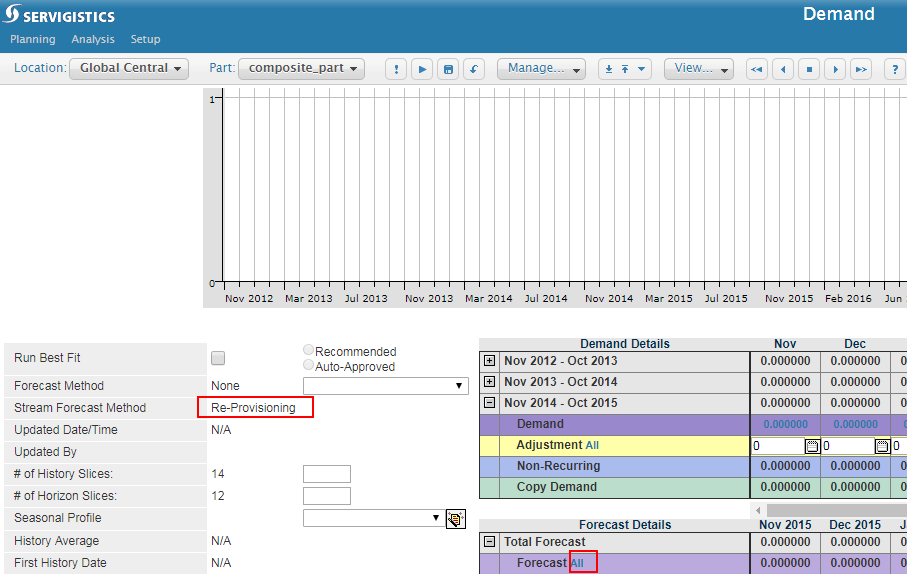Click the History Slices value 14
This screenshot has width=907, height=574.
click(217, 474)
